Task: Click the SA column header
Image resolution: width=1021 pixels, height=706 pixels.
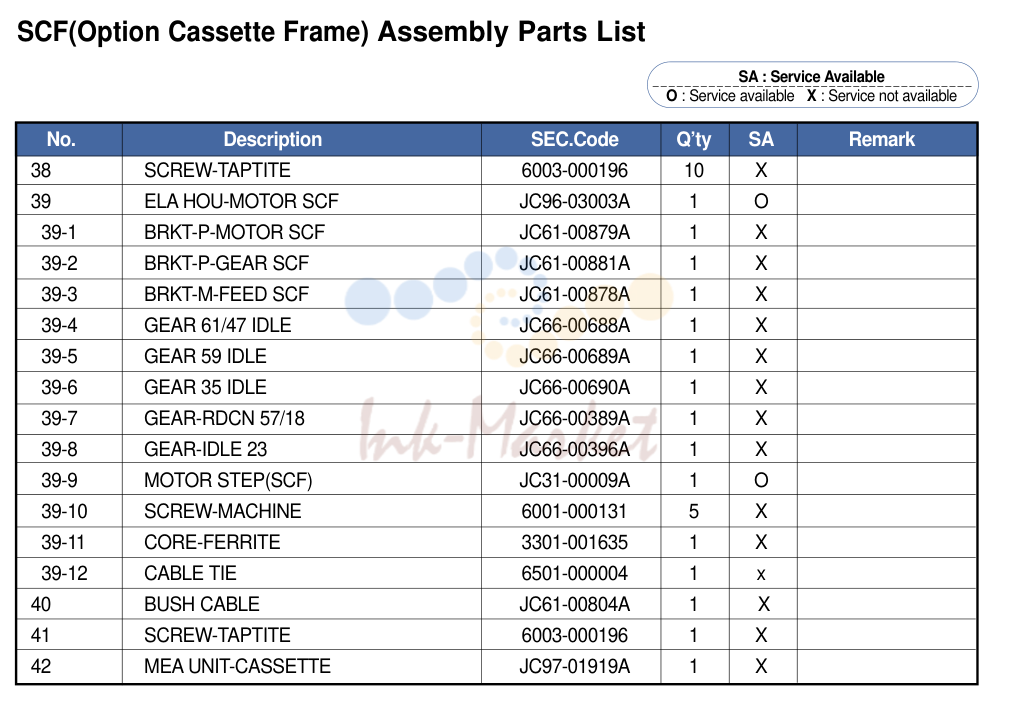Action: click(x=763, y=139)
